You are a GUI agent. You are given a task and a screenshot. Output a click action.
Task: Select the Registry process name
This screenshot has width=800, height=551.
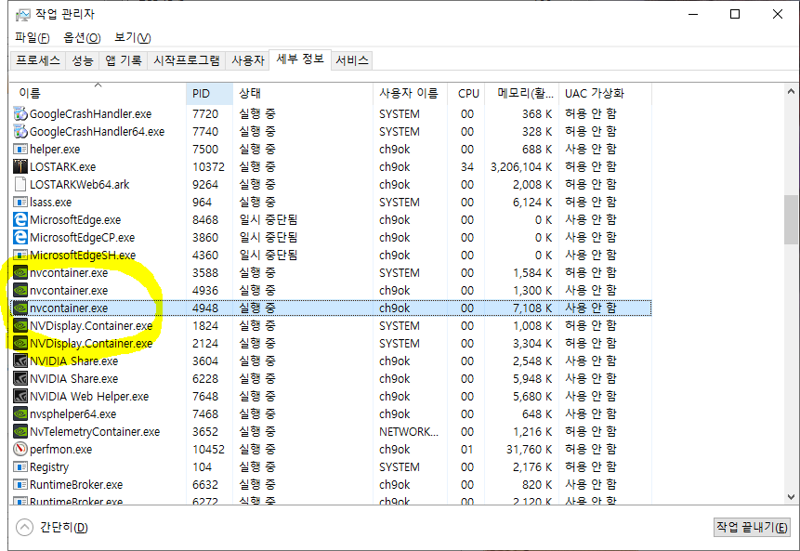pos(49,467)
